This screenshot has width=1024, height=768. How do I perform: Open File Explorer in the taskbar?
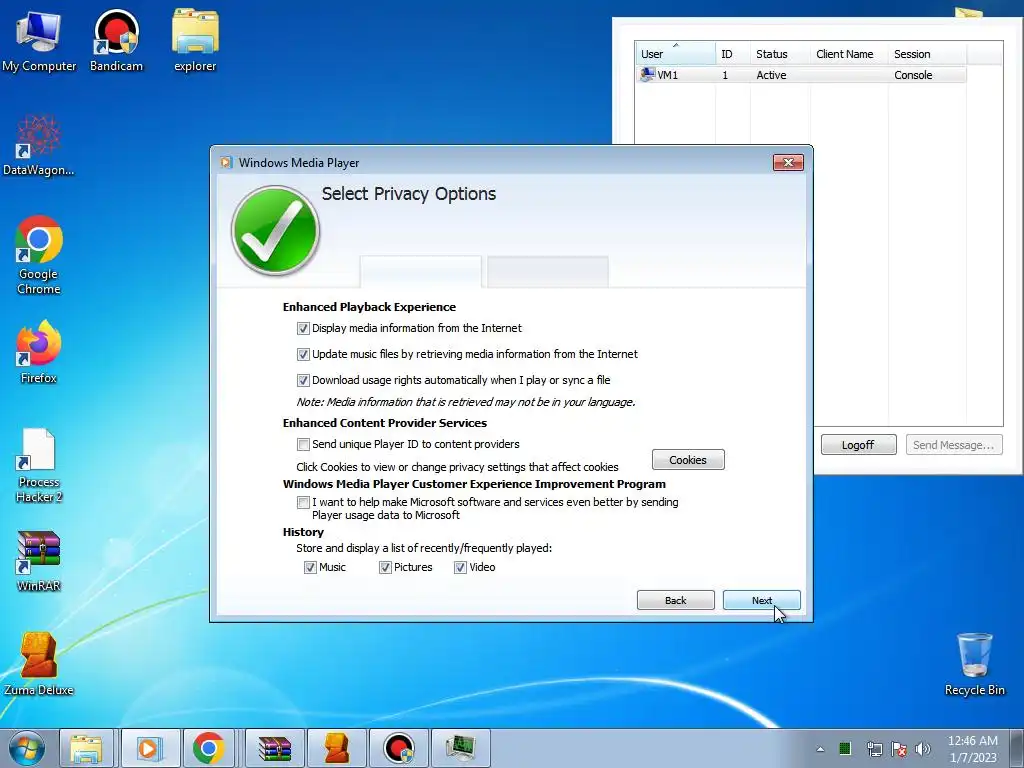click(x=86, y=748)
